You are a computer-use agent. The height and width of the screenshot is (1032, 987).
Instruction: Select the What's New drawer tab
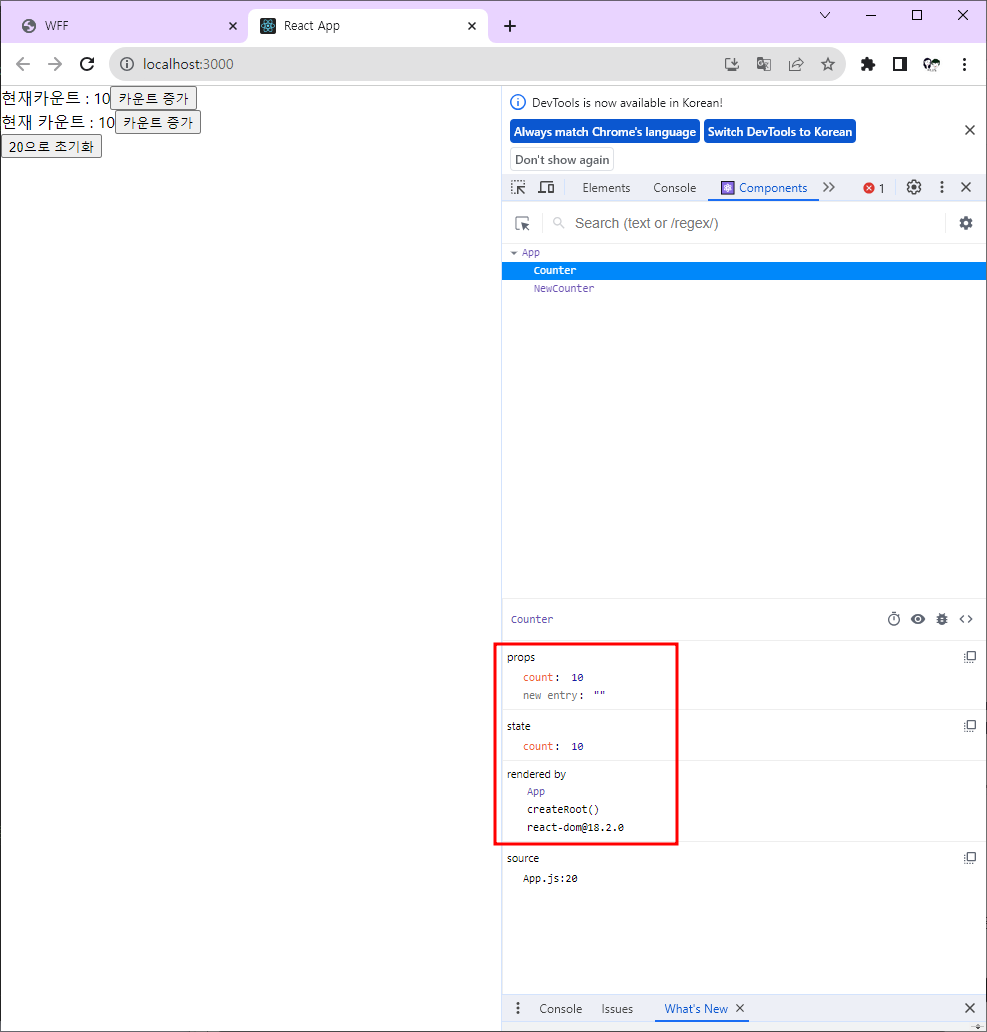[696, 1009]
